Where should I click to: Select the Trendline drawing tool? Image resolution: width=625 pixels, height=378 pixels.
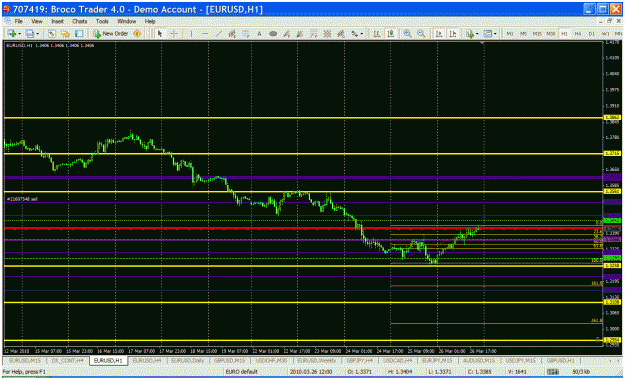(x=218, y=34)
